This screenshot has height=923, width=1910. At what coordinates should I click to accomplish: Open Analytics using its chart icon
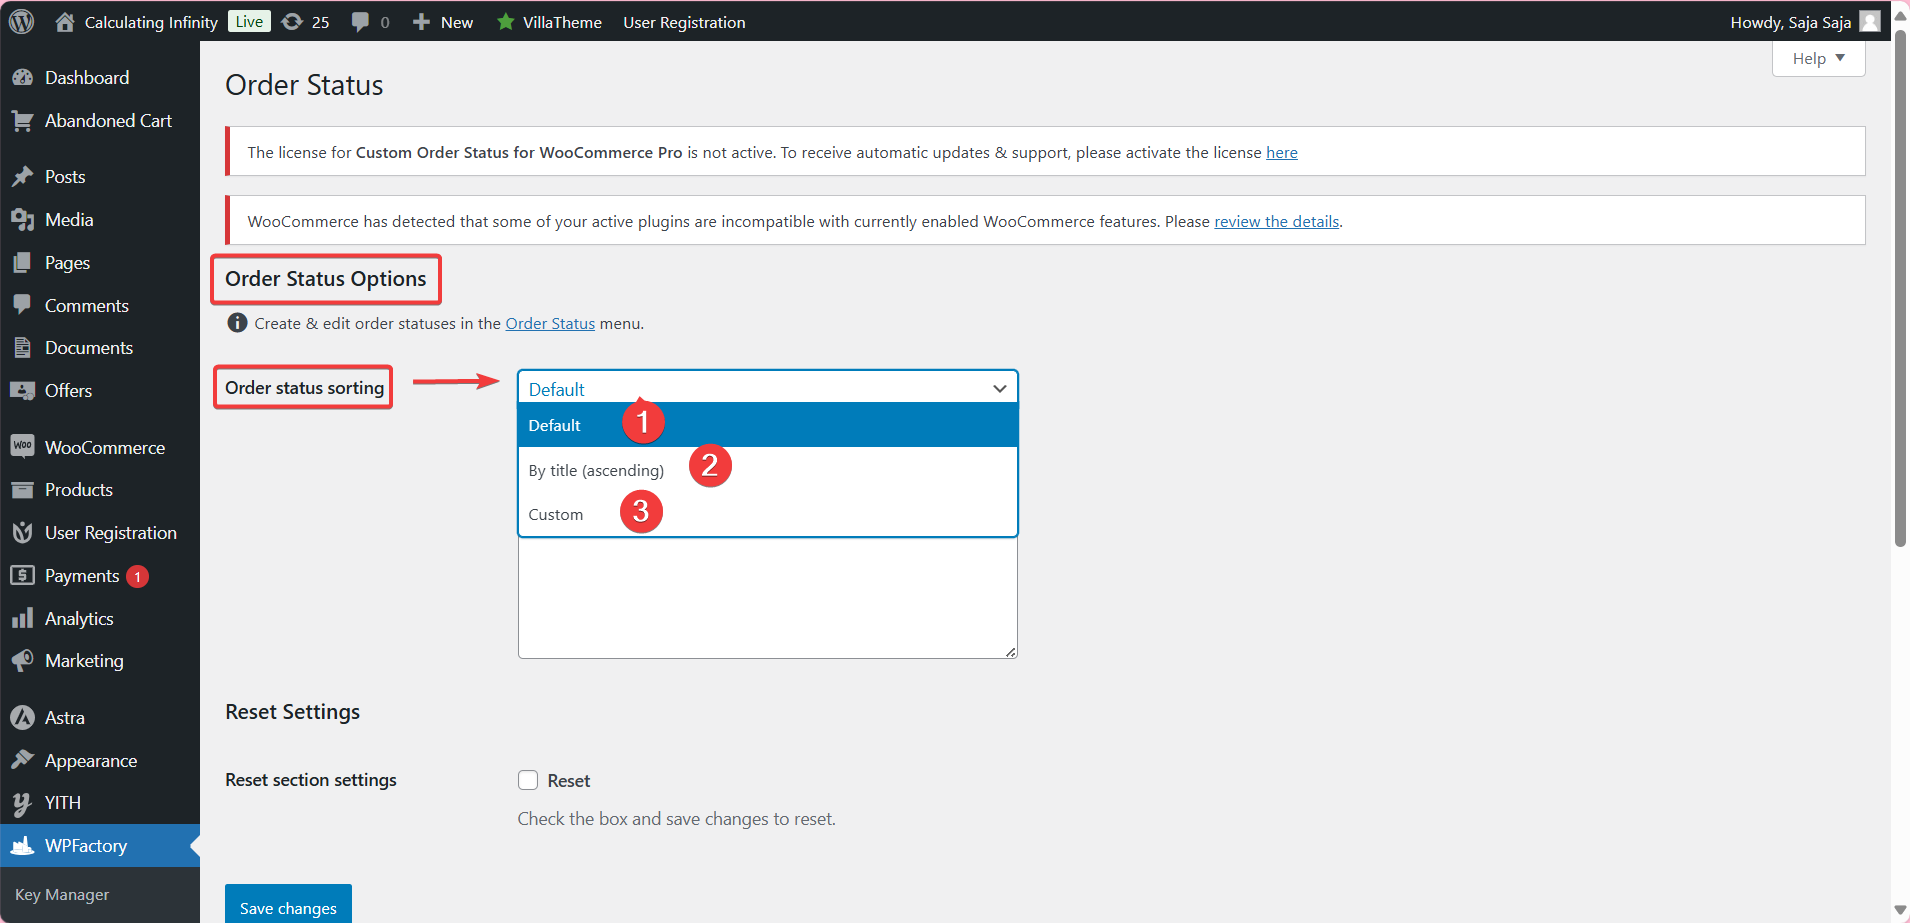pos(24,618)
